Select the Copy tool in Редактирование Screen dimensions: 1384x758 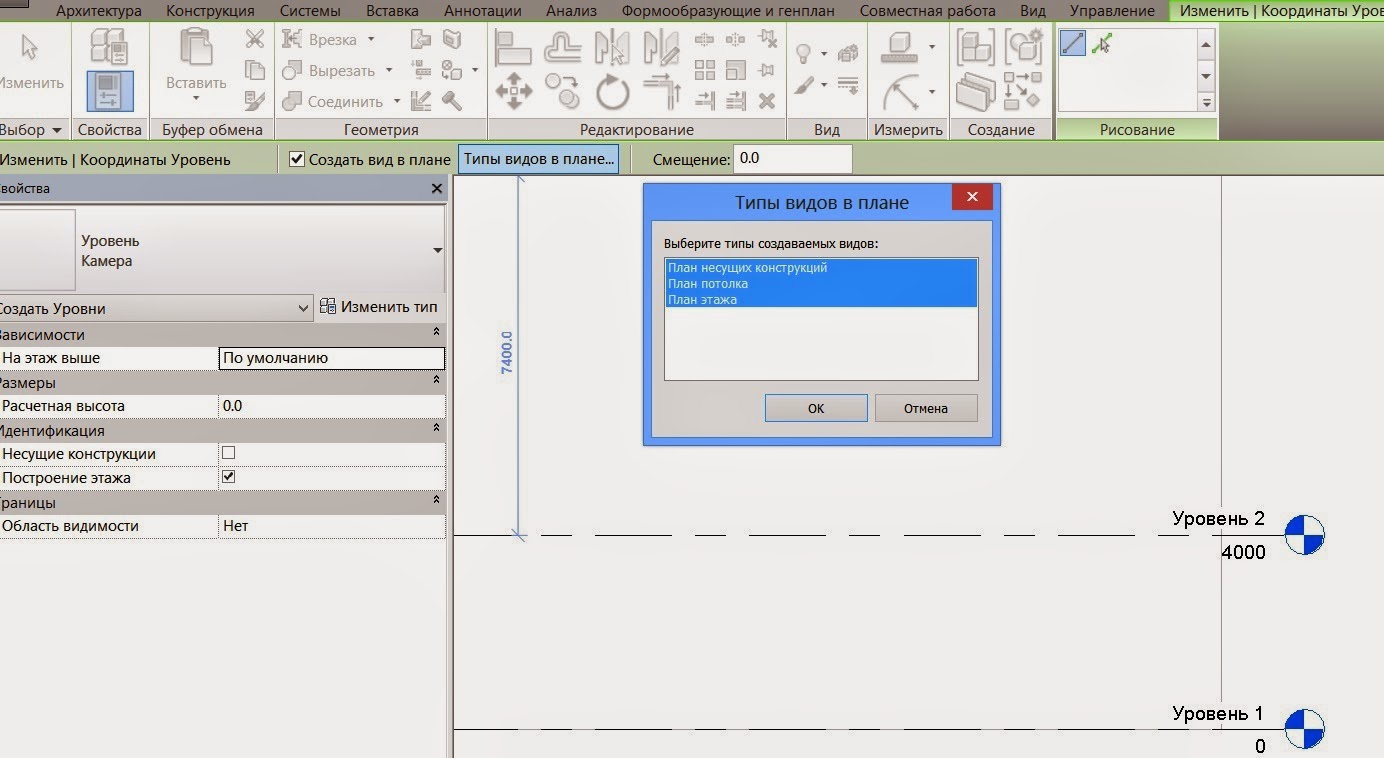(562, 93)
